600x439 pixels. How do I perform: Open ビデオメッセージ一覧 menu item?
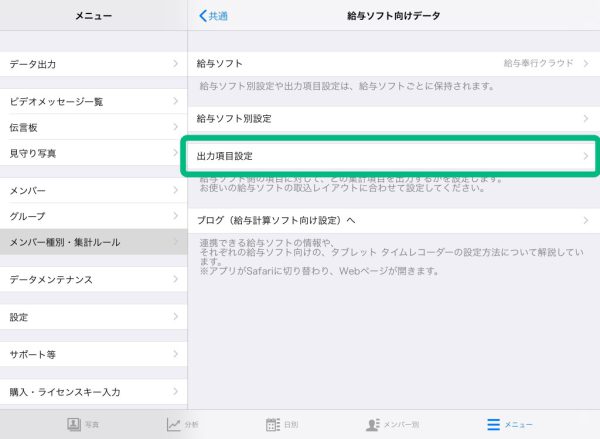coord(93,101)
